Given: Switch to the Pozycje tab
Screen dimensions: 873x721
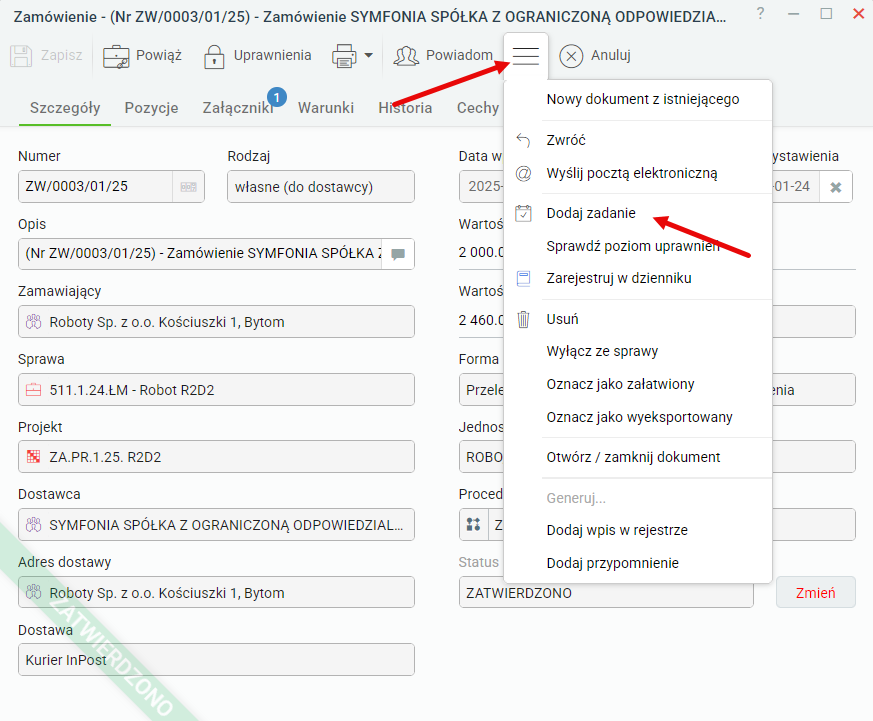Looking at the screenshot, I should coord(151,108).
